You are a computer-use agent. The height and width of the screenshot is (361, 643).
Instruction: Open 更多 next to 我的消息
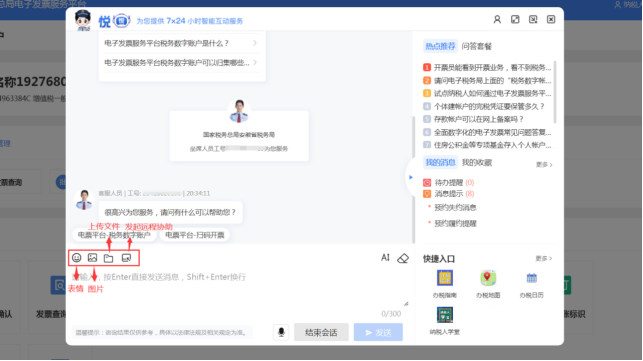pyautogui.click(x=544, y=165)
